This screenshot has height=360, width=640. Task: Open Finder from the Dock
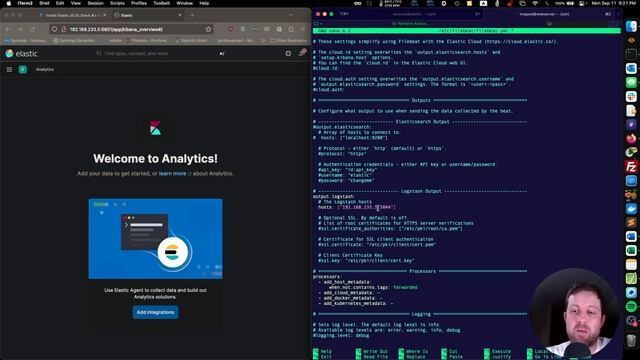631,27
